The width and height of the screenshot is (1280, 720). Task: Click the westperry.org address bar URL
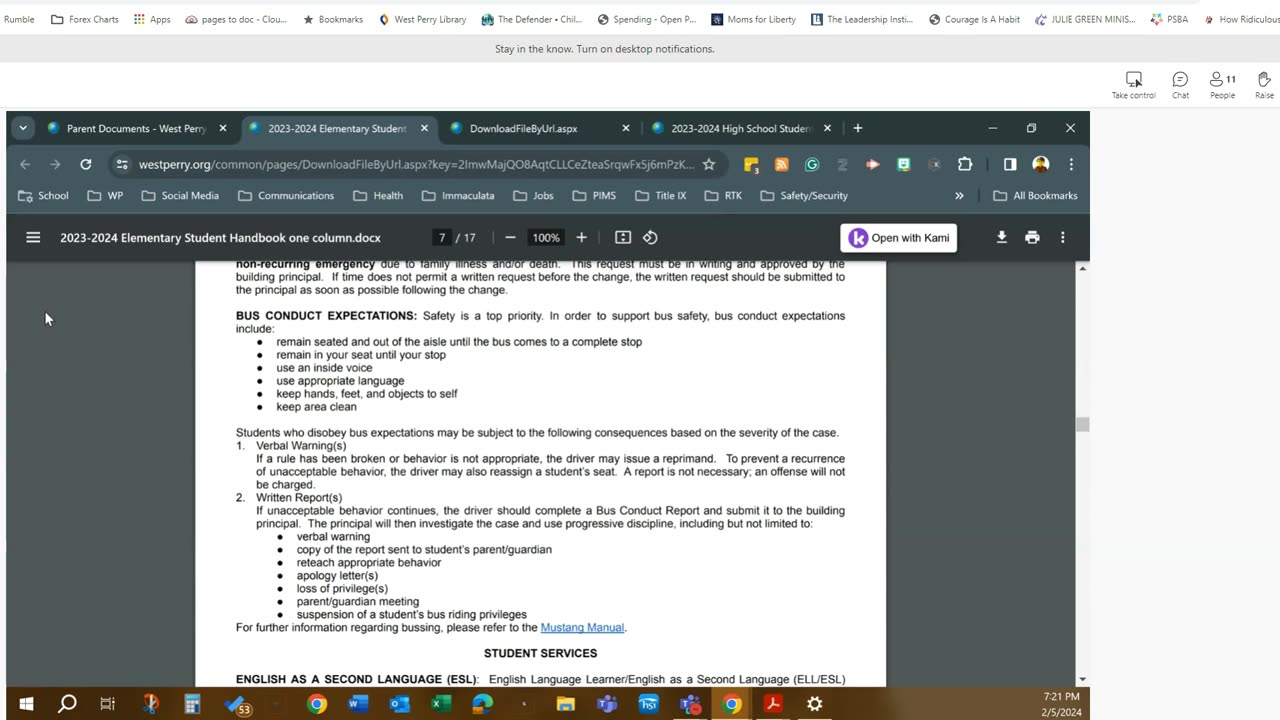coord(416,164)
